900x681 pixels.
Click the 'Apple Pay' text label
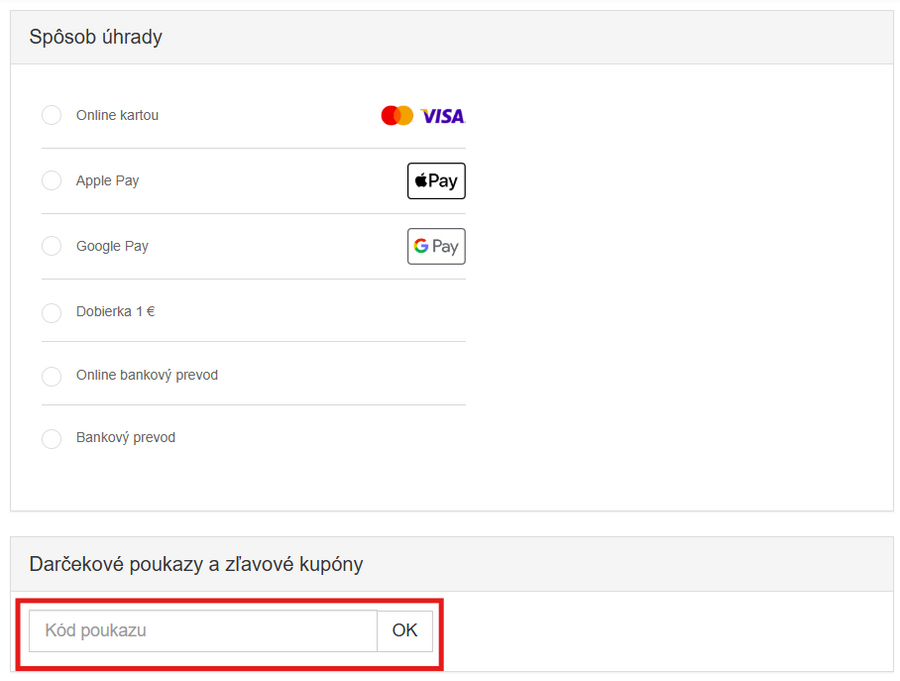click(x=107, y=181)
